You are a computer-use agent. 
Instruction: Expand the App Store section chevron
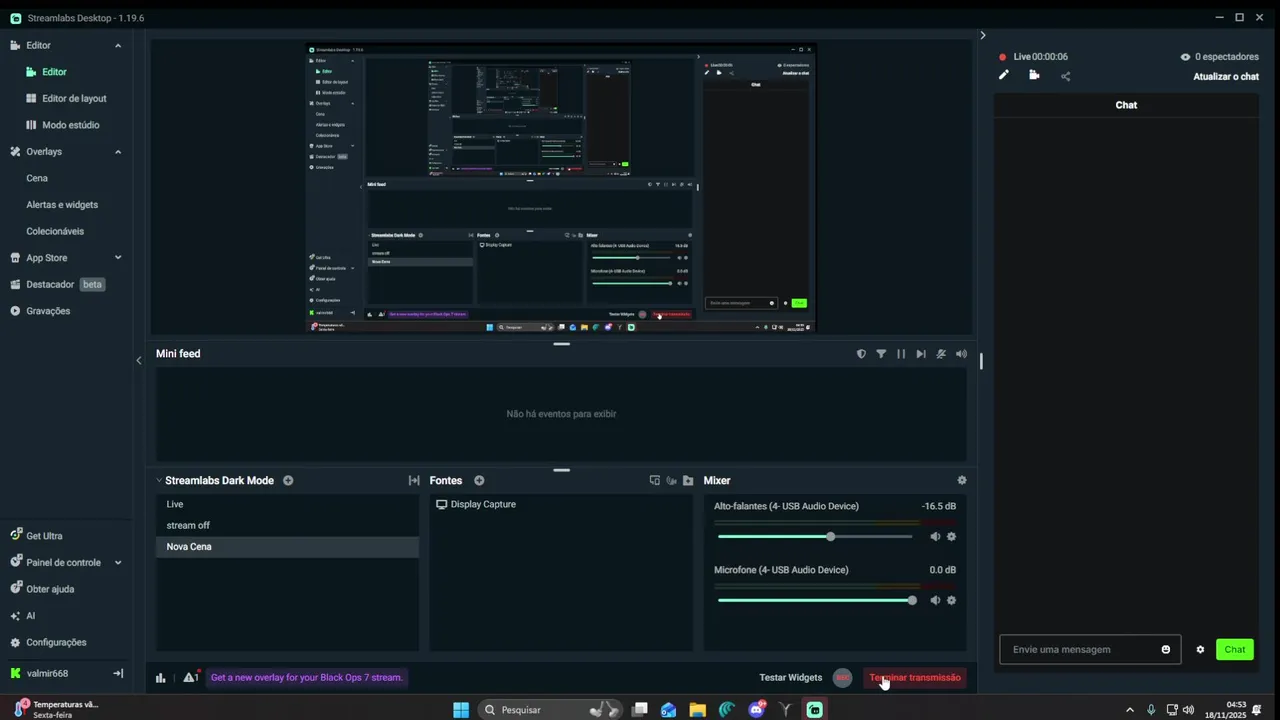pyautogui.click(x=118, y=258)
